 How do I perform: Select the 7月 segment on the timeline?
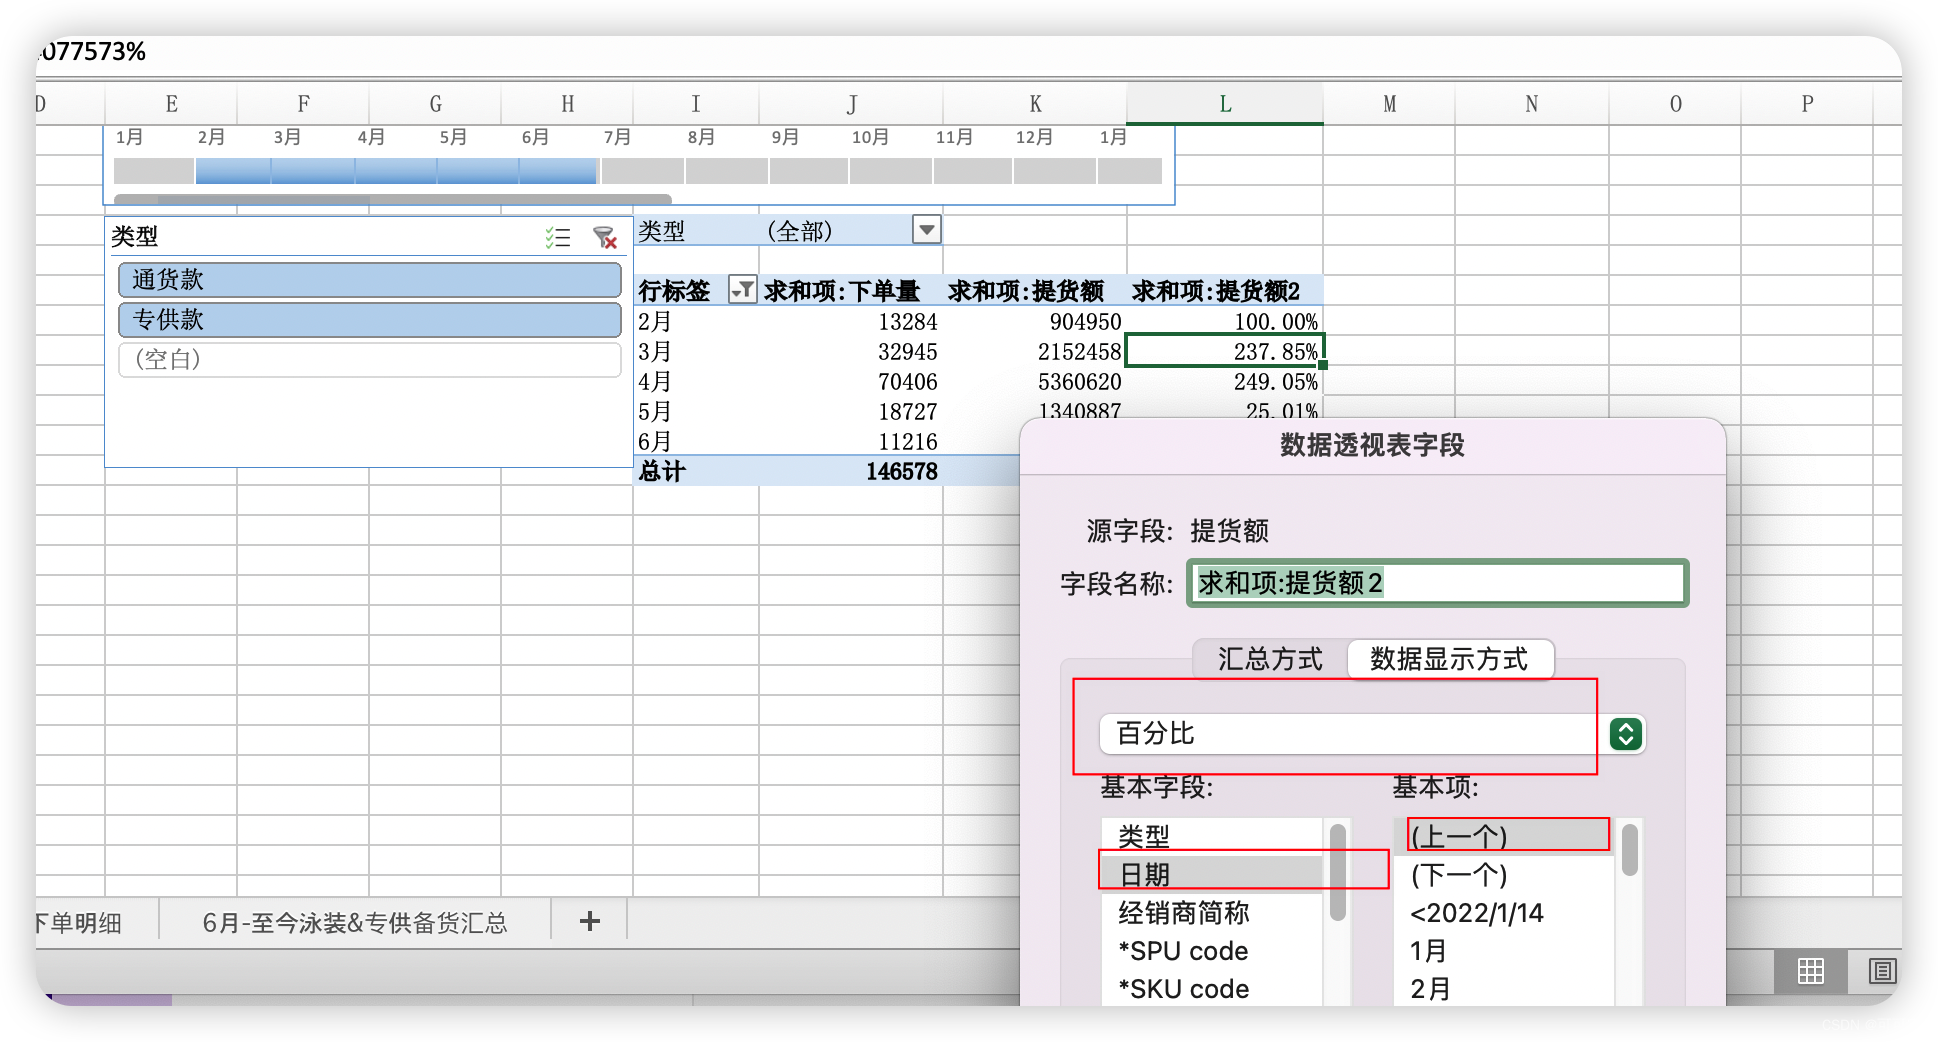[642, 171]
